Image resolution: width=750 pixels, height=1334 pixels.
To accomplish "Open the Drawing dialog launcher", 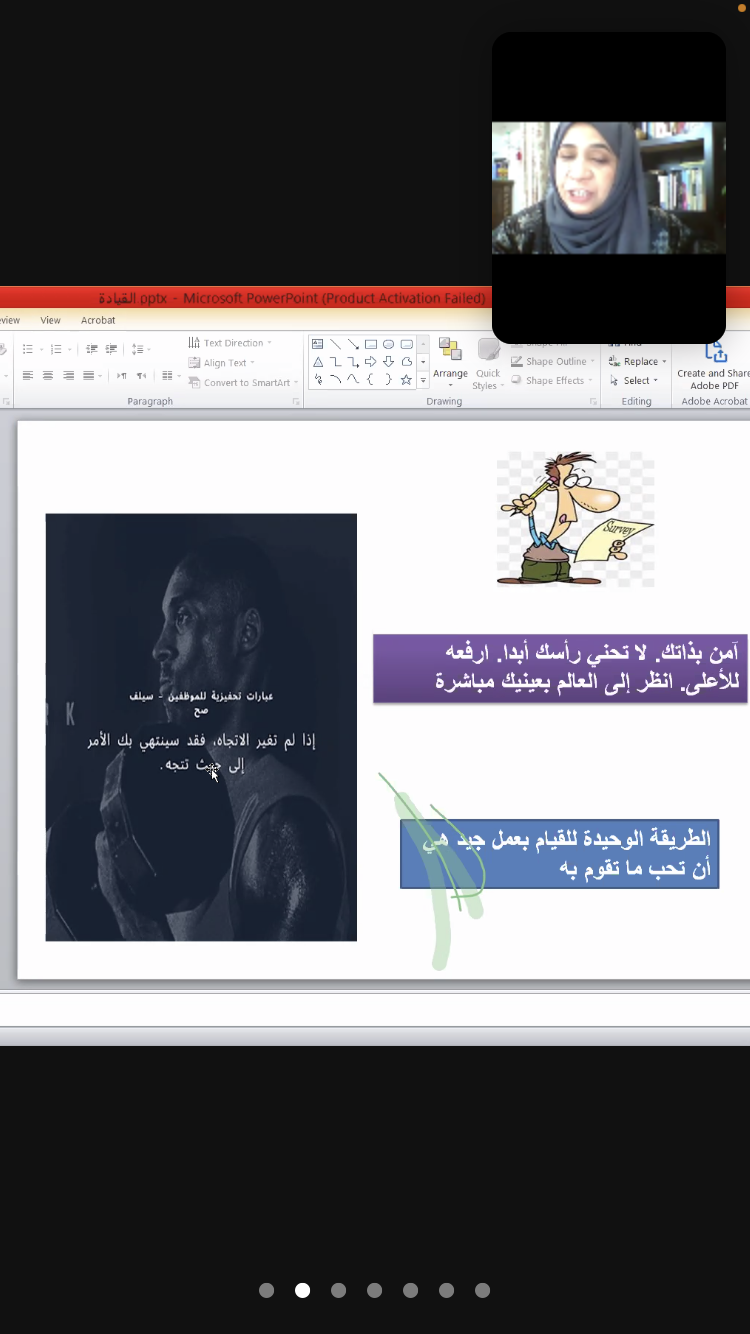I will click(595, 402).
